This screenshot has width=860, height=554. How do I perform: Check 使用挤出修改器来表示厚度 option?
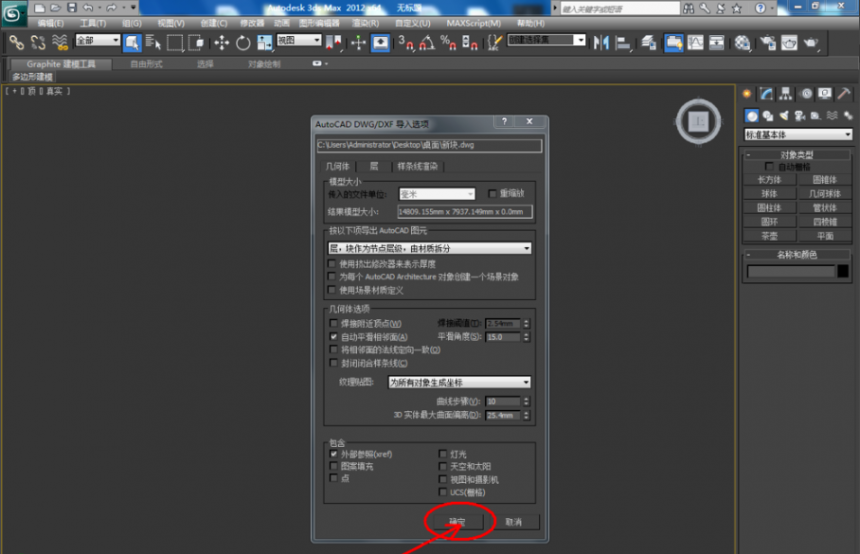click(x=331, y=264)
